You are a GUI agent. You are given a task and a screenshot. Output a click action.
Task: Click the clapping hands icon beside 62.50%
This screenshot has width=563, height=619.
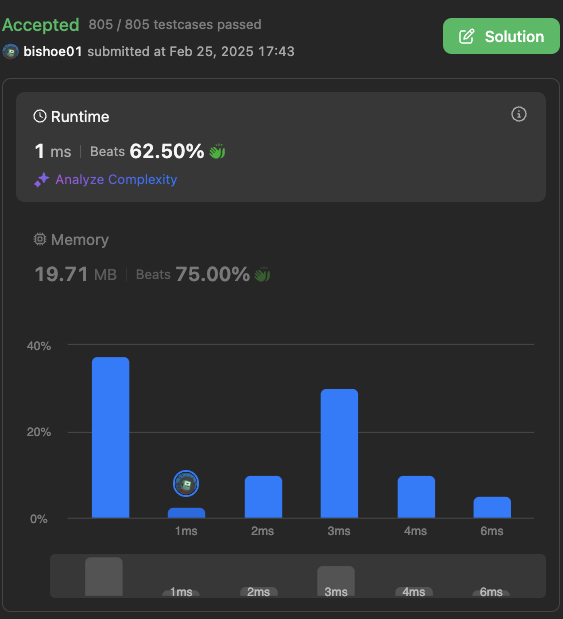217,151
